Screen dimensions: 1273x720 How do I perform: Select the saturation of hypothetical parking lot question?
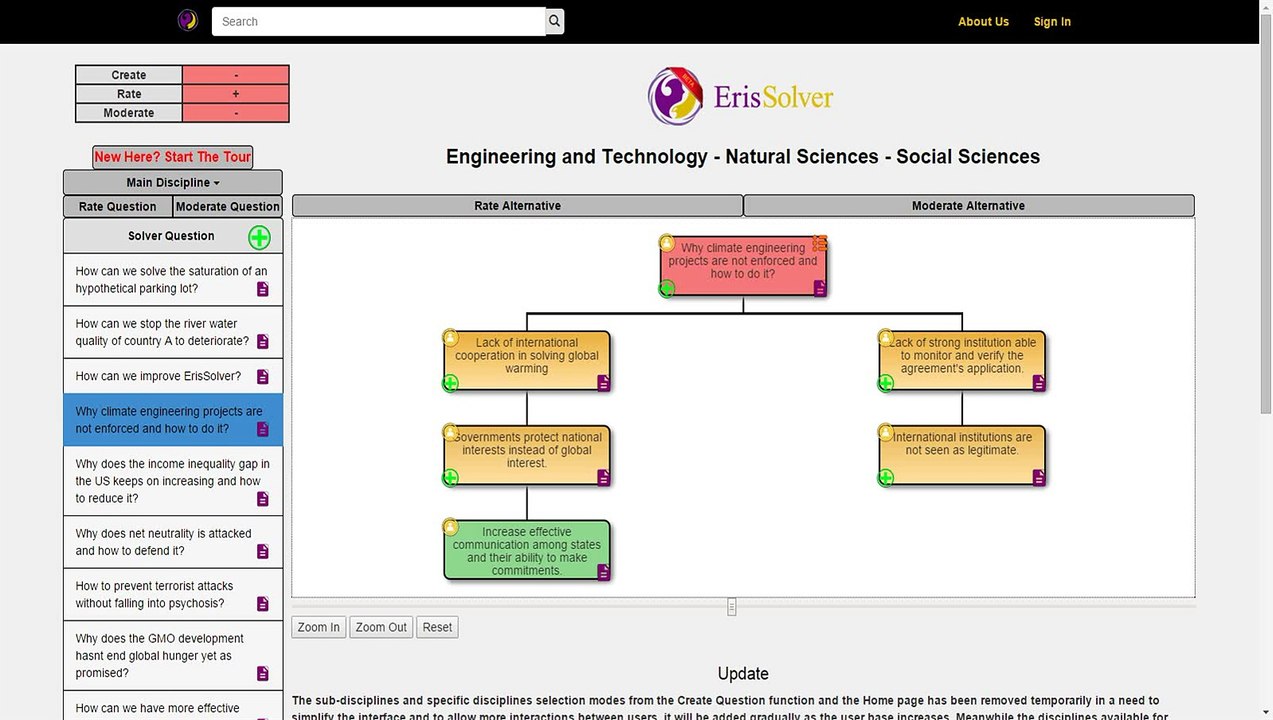click(x=173, y=280)
